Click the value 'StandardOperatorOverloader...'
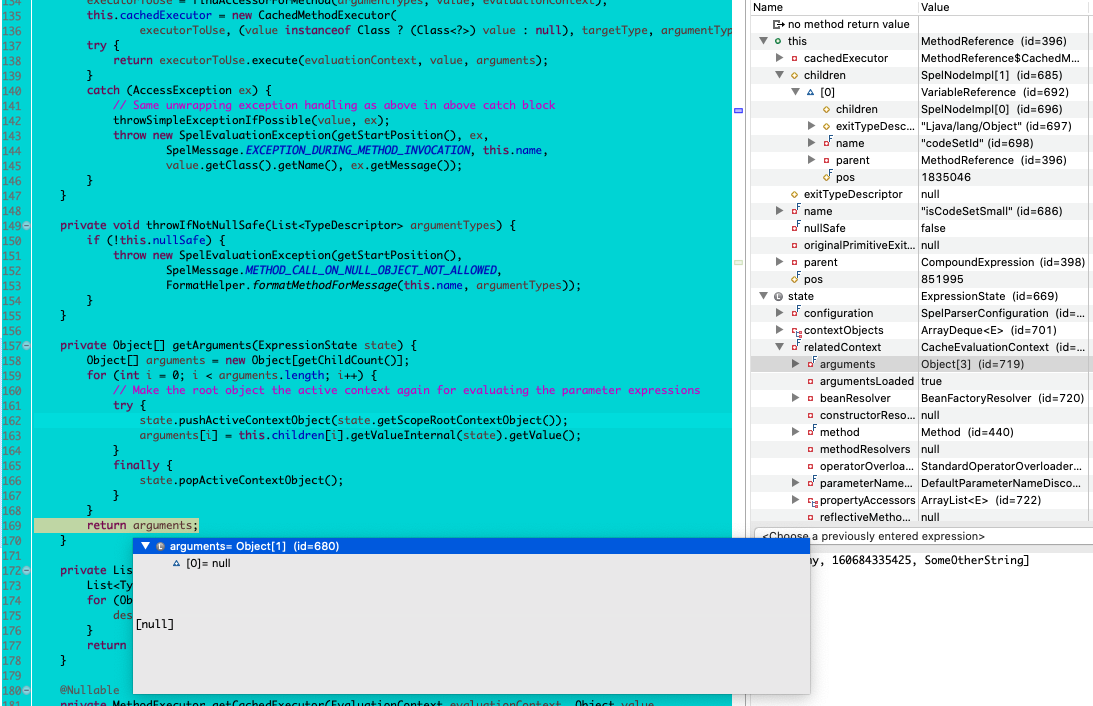 (1002, 466)
